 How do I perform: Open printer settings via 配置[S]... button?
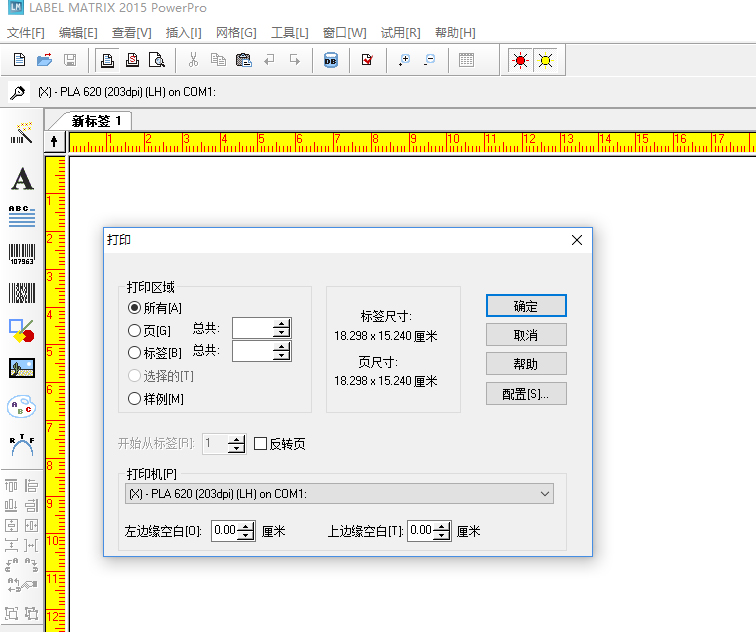point(526,394)
